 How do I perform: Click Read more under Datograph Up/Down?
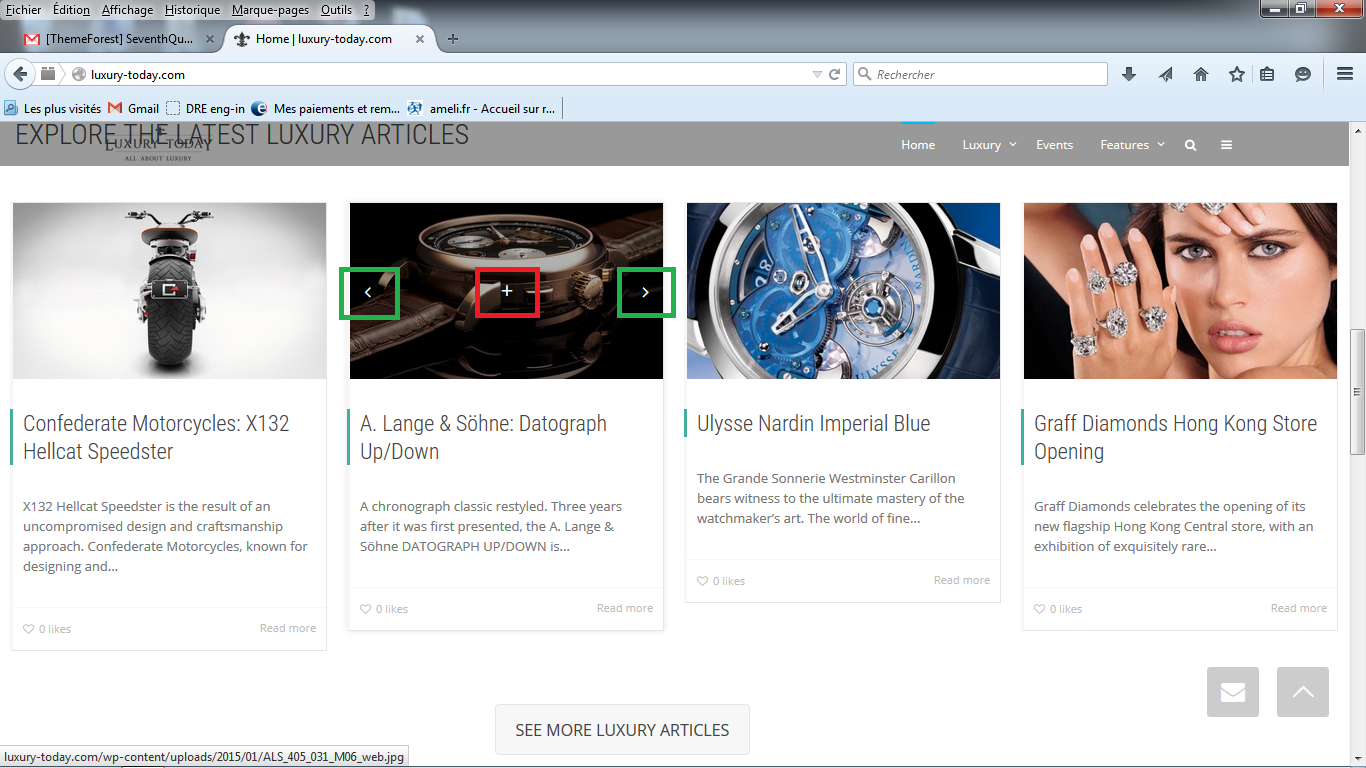point(624,608)
